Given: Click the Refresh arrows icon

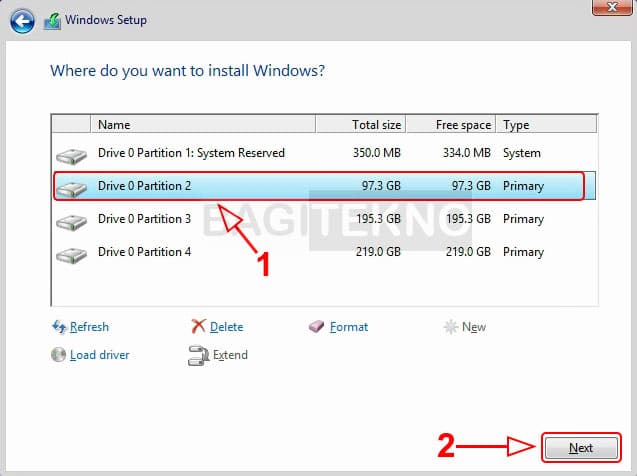Looking at the screenshot, I should [59, 327].
